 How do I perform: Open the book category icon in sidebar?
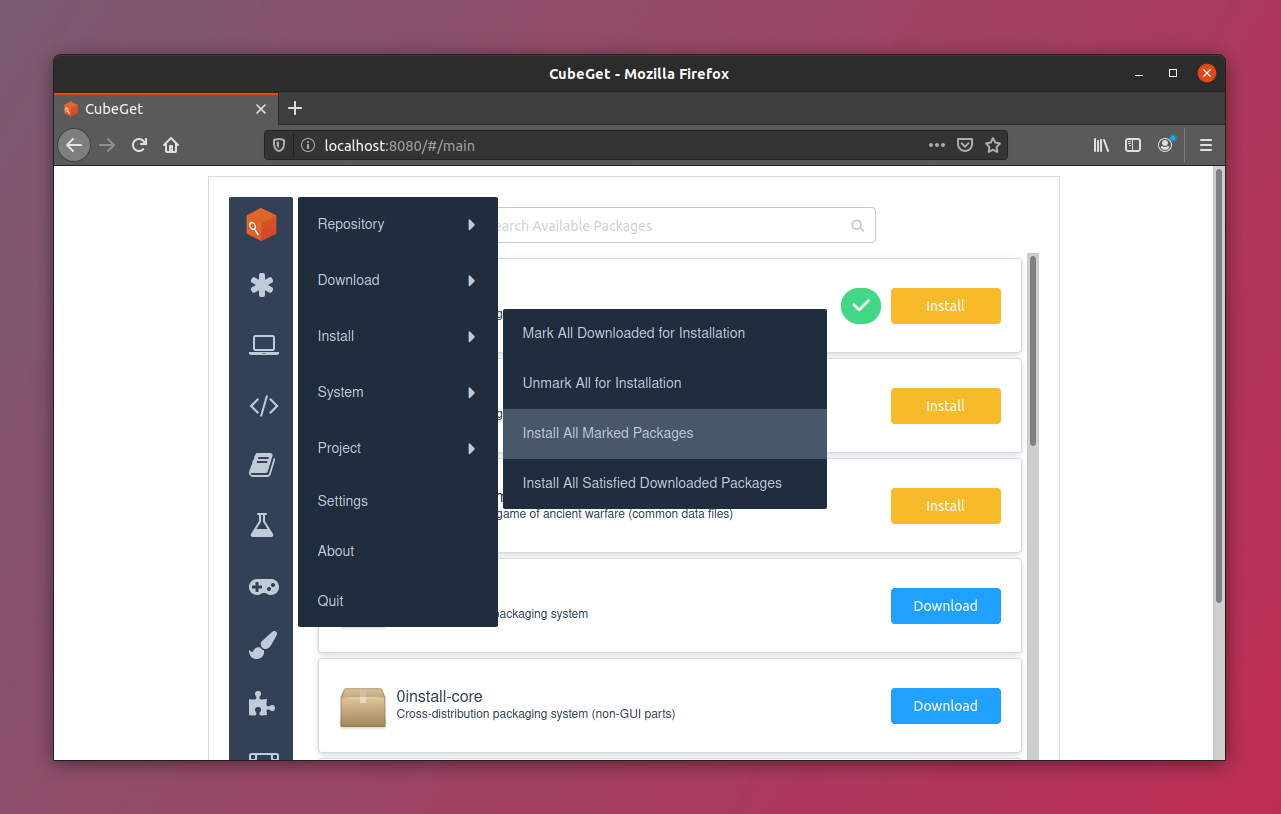click(x=262, y=465)
